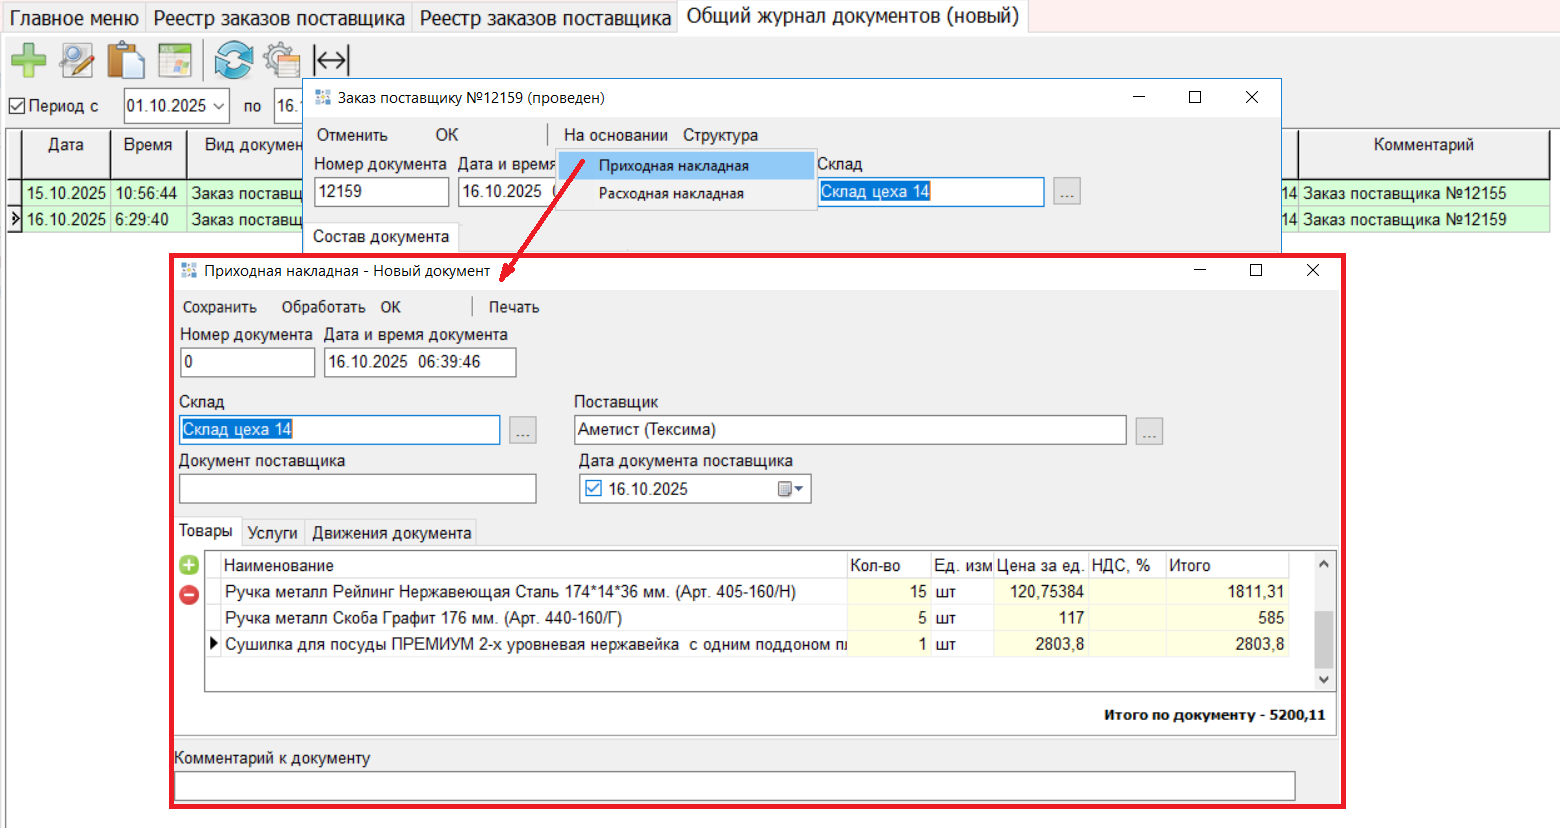Open the table settings gear icon
This screenshot has width=1560, height=833.
point(281,60)
